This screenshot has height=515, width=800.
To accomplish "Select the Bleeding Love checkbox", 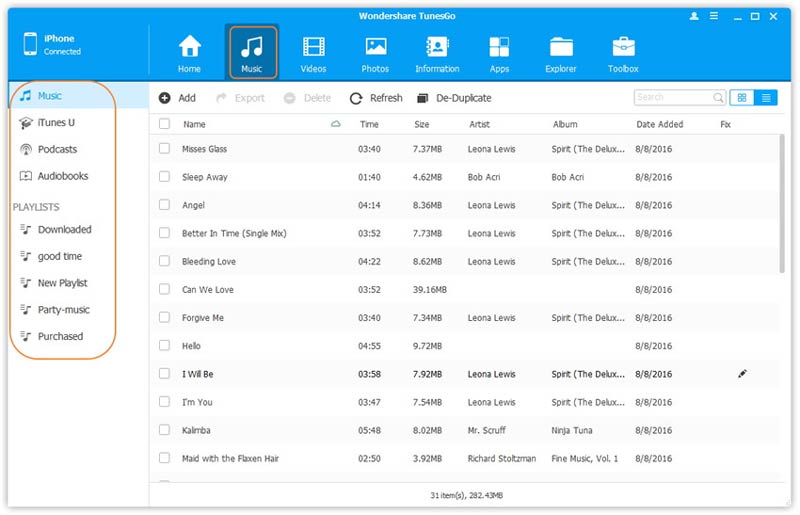I will 165,261.
